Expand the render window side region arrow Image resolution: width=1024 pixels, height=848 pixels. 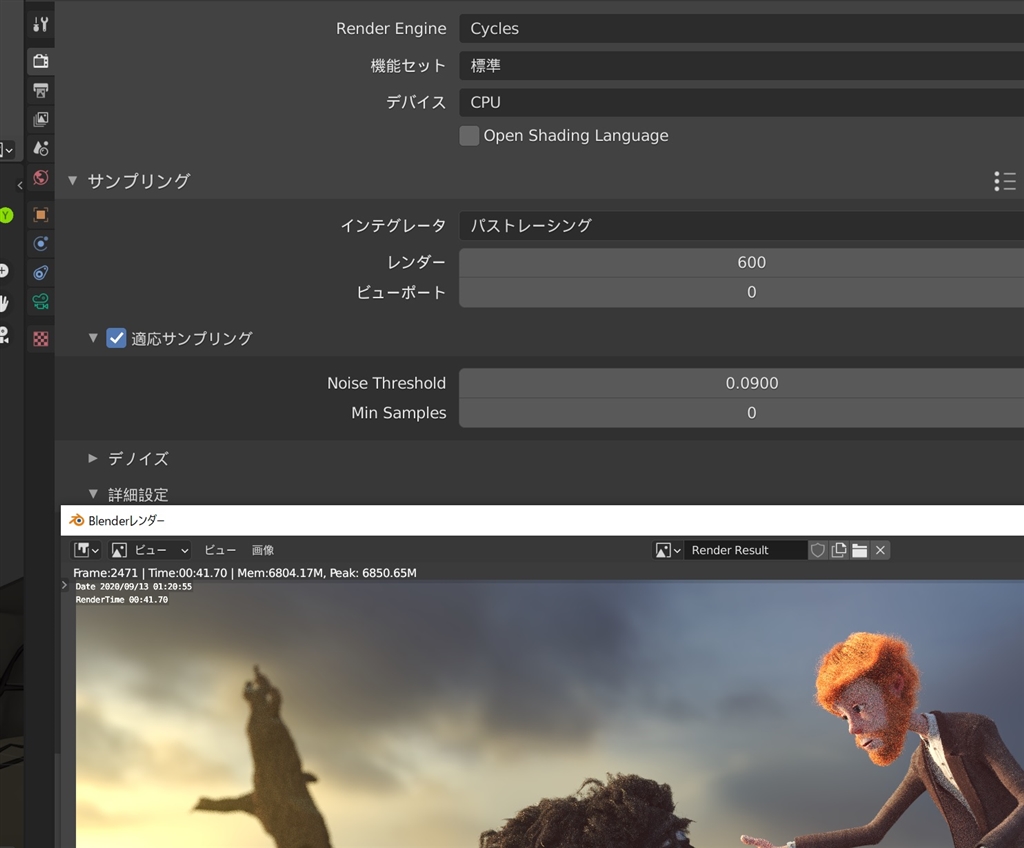(64, 585)
